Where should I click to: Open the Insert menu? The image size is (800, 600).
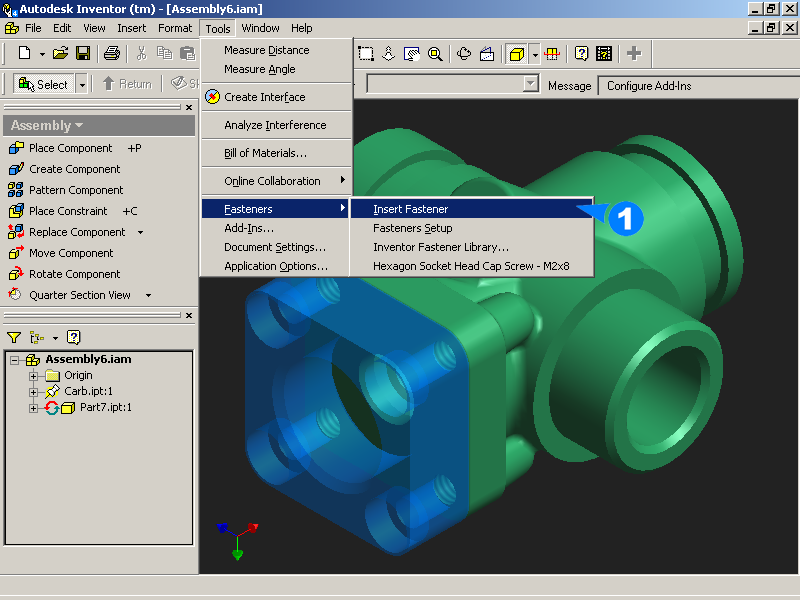click(132, 28)
